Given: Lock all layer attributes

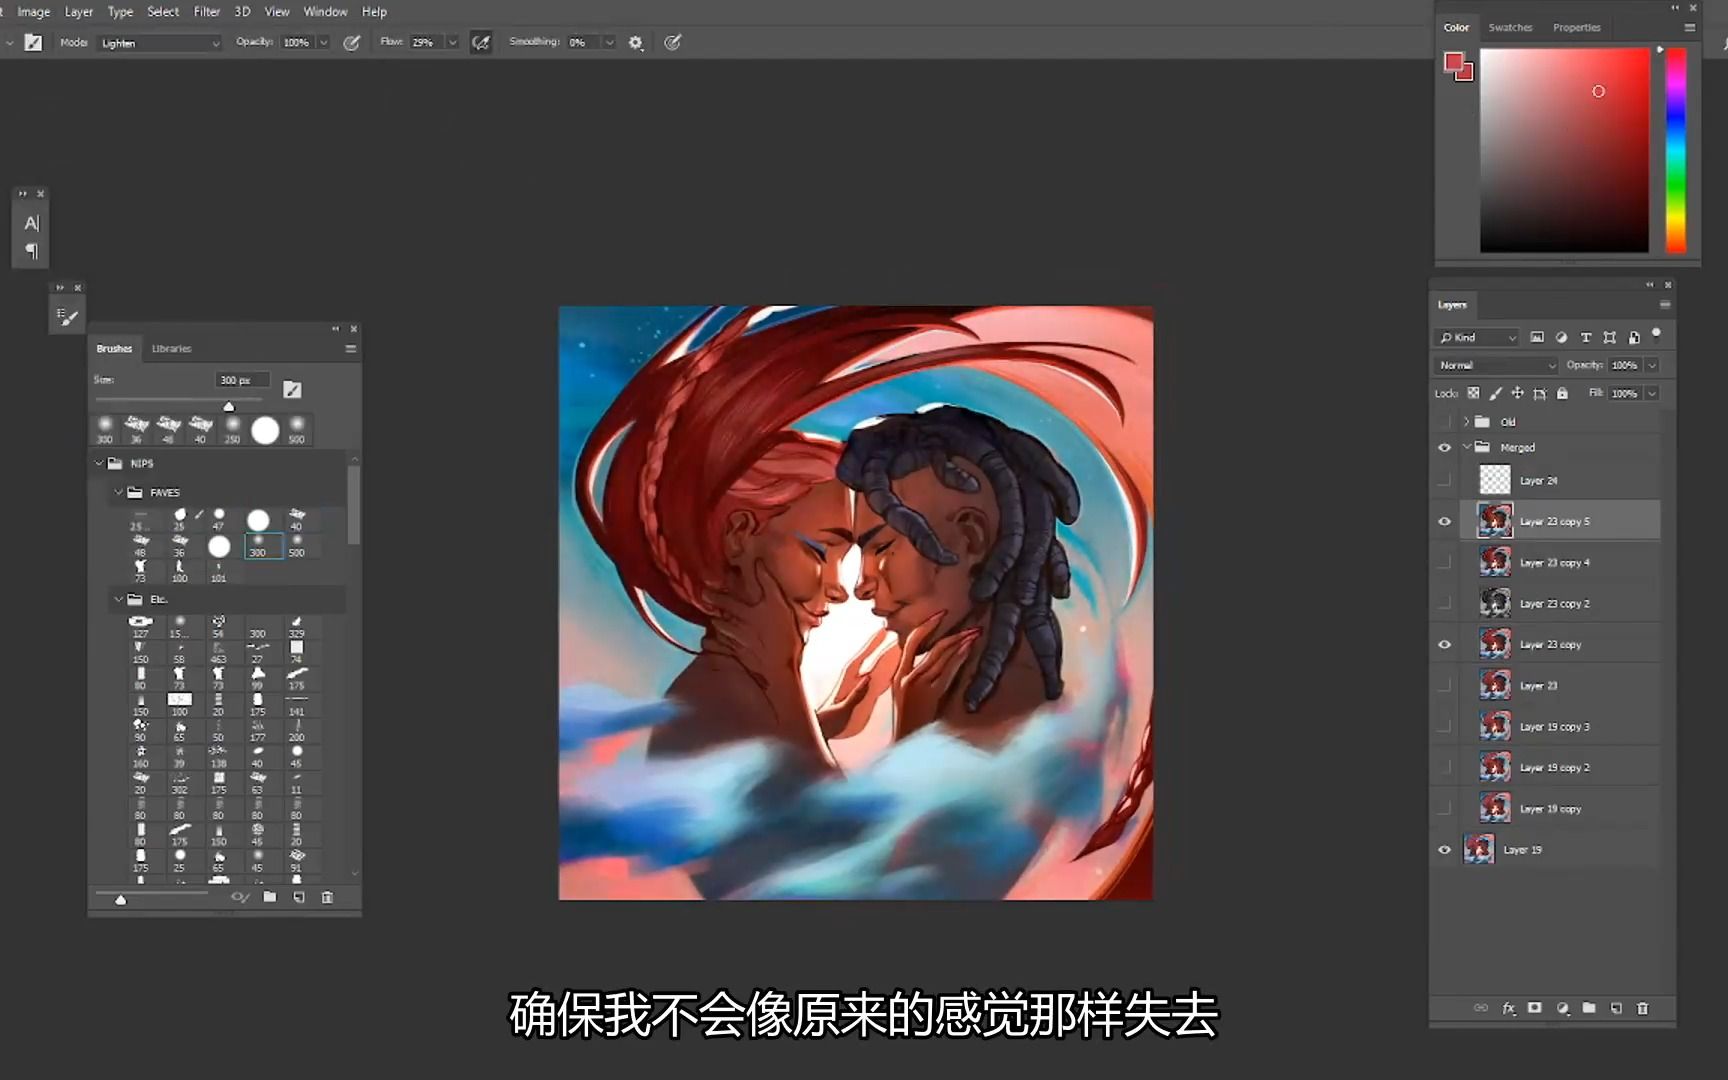Looking at the screenshot, I should [x=1562, y=393].
